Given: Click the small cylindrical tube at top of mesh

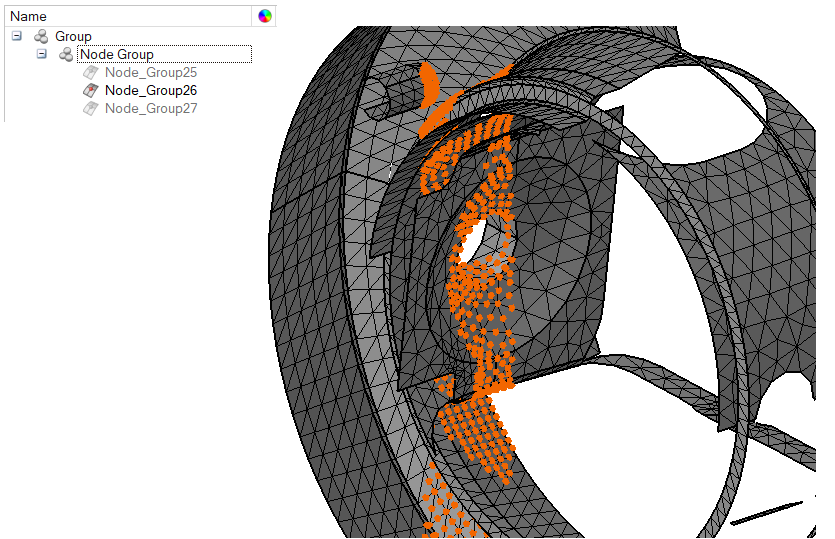Looking at the screenshot, I should 398,95.
